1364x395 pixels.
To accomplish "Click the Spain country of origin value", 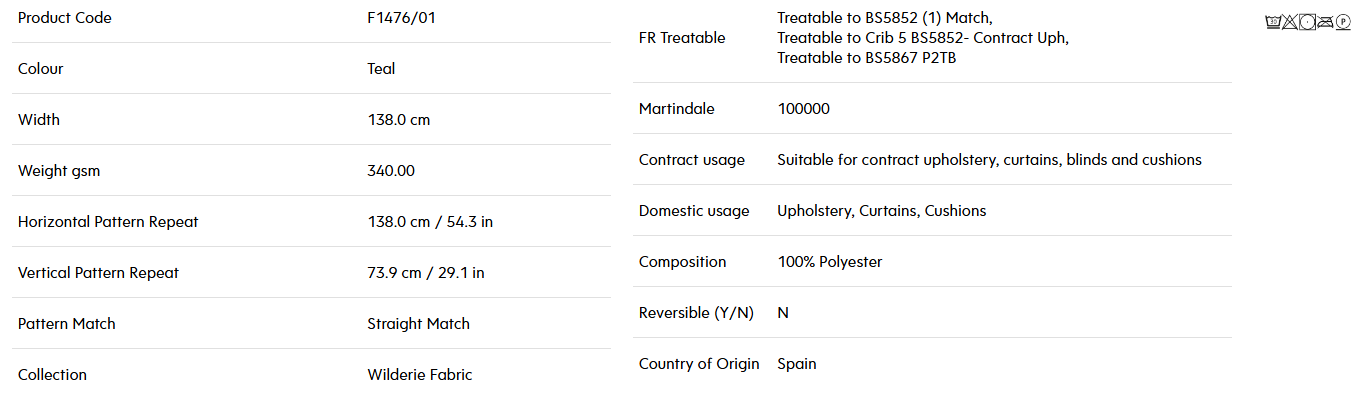I will (x=797, y=364).
